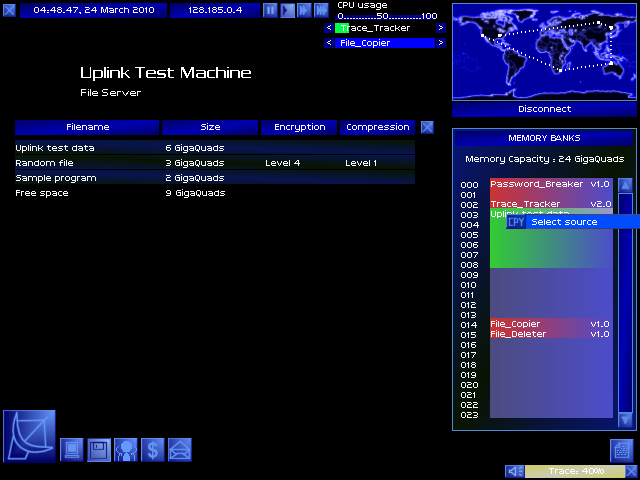
Task: Open the agent status person icon
Action: (x=126, y=450)
